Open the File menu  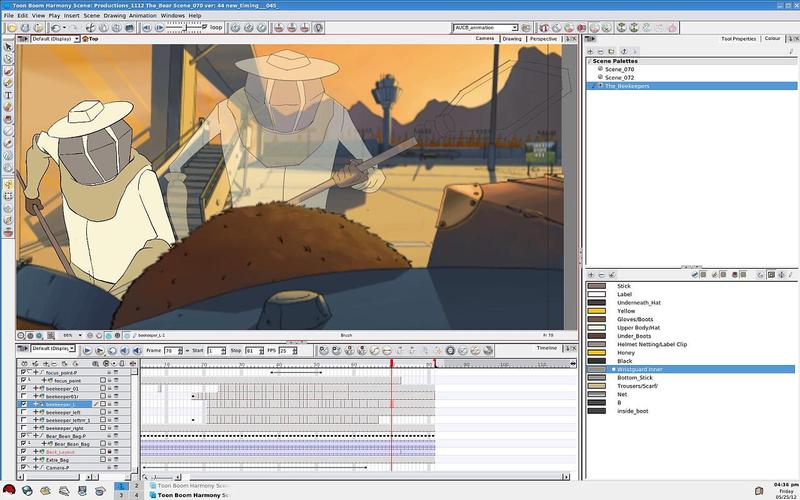point(9,15)
